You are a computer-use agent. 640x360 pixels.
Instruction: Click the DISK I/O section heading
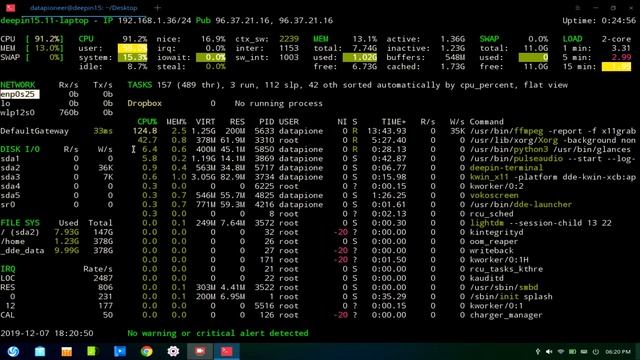point(20,149)
